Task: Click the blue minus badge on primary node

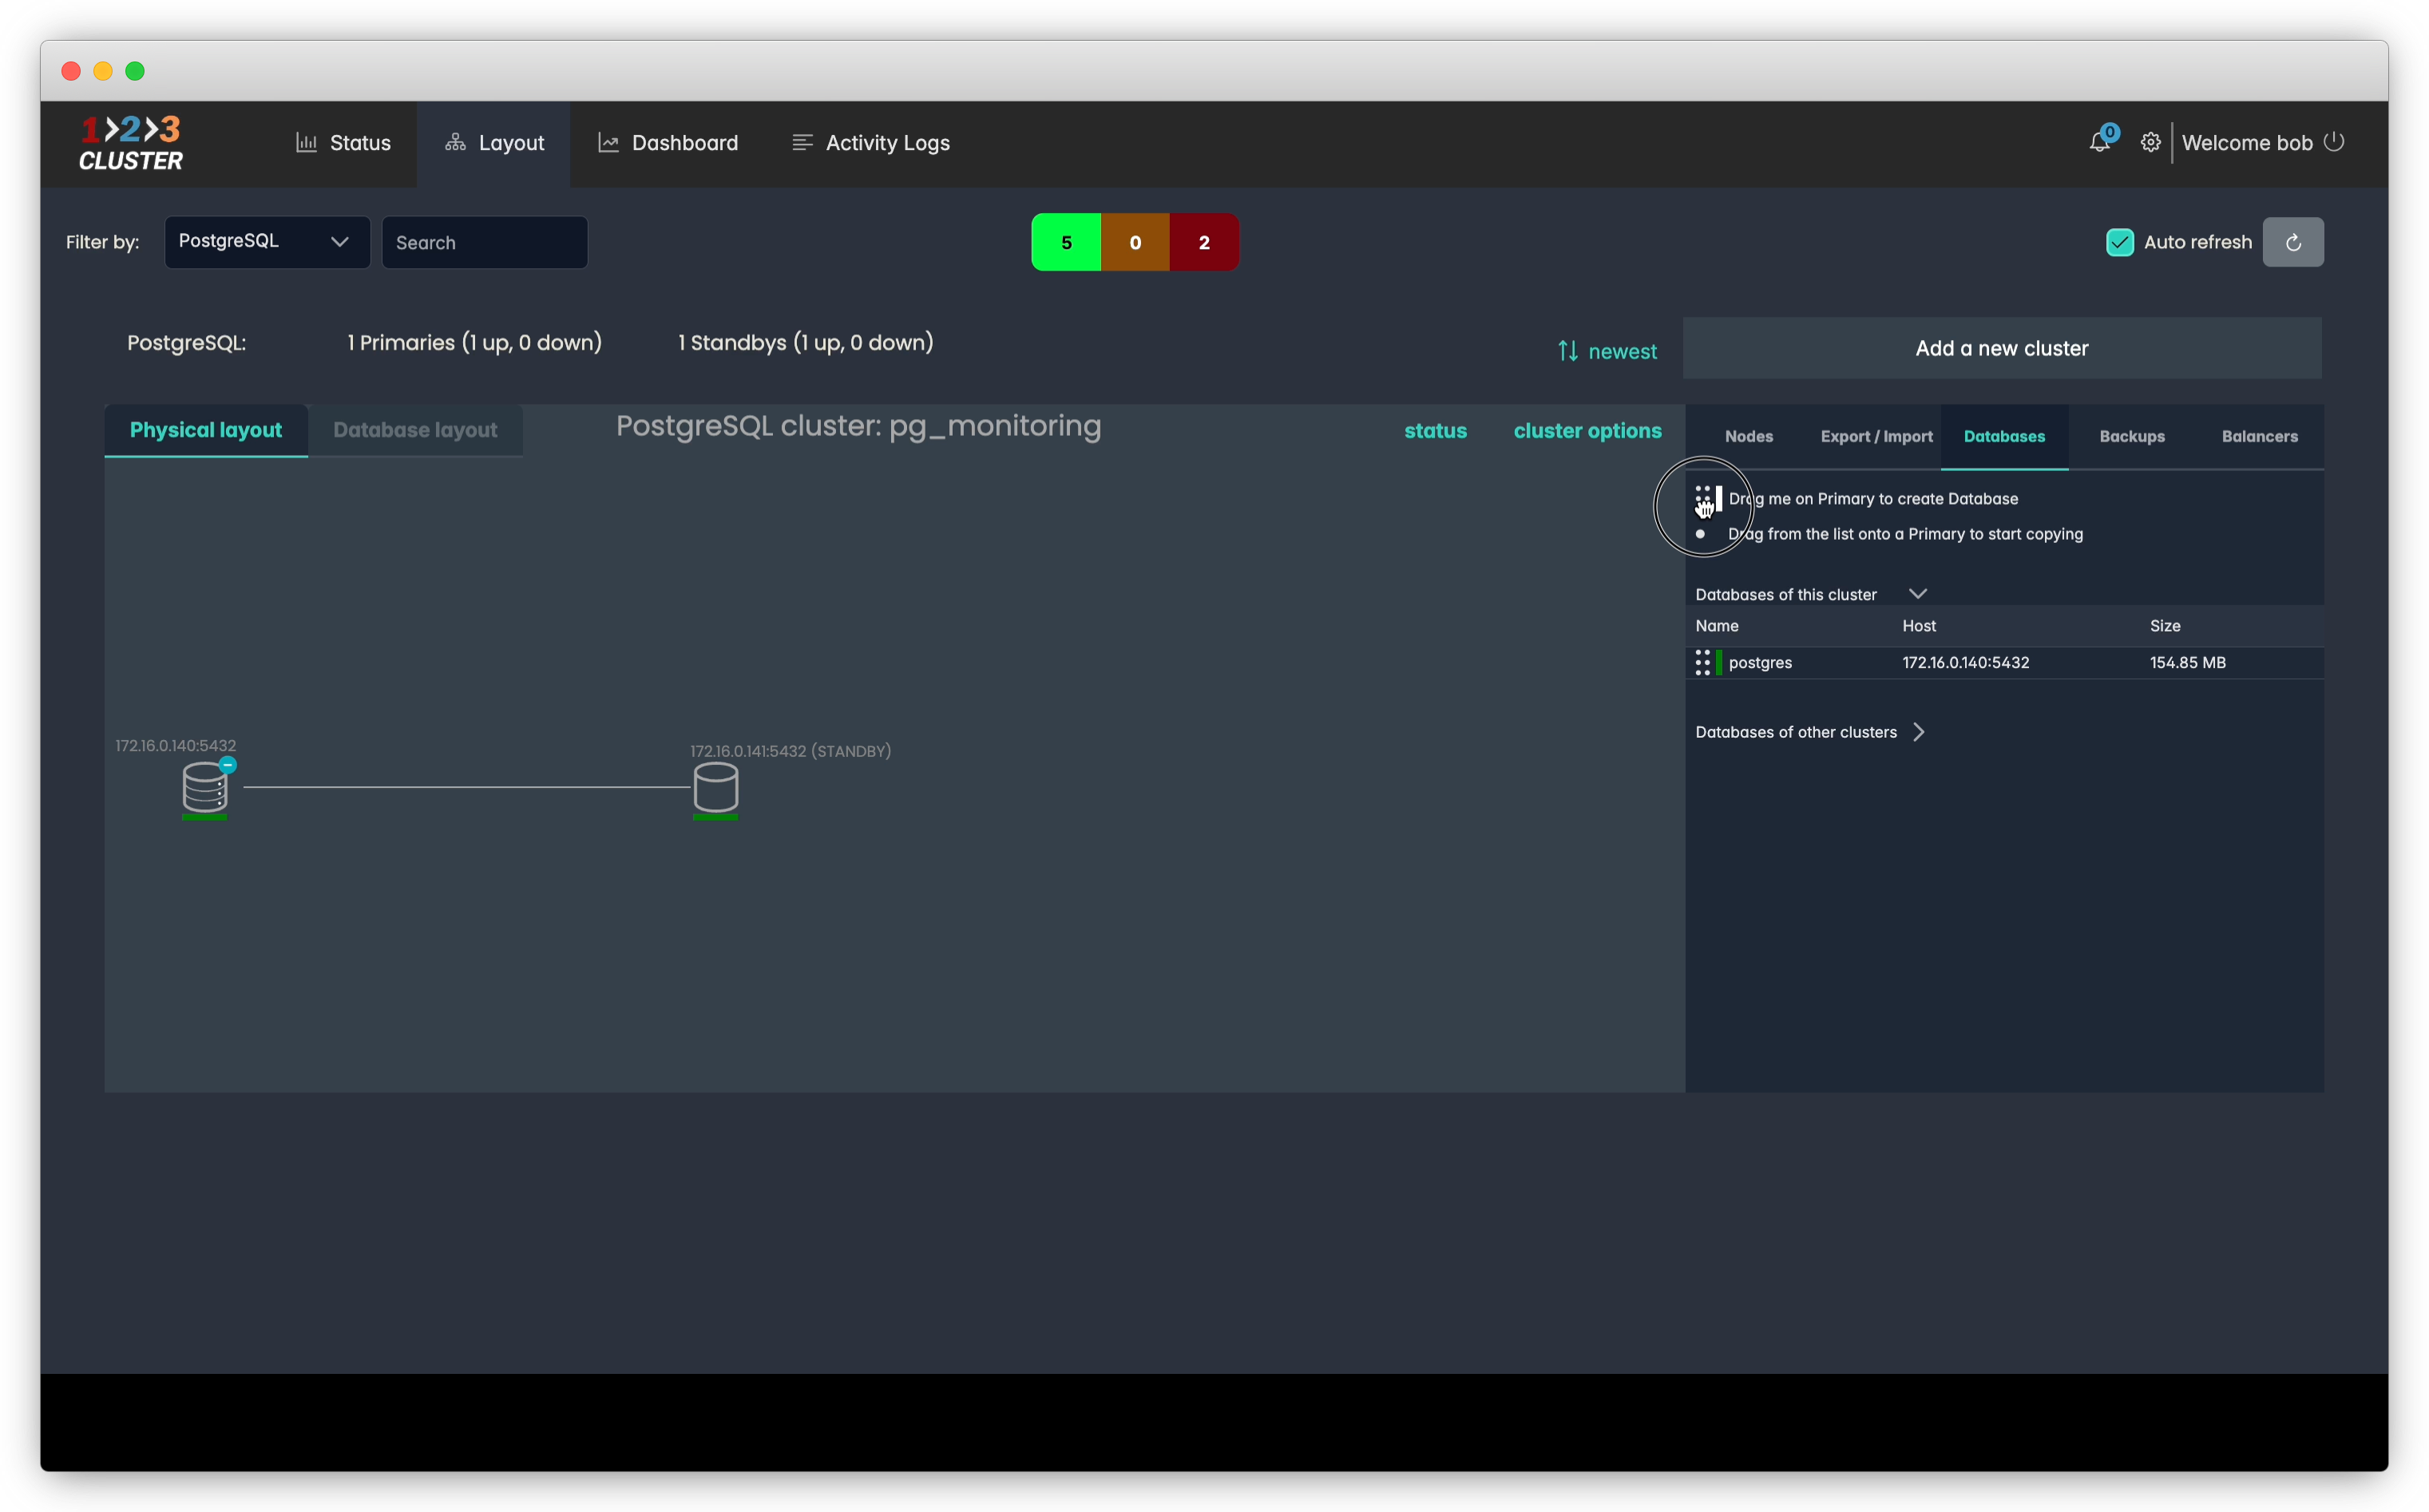Action: pos(228,765)
